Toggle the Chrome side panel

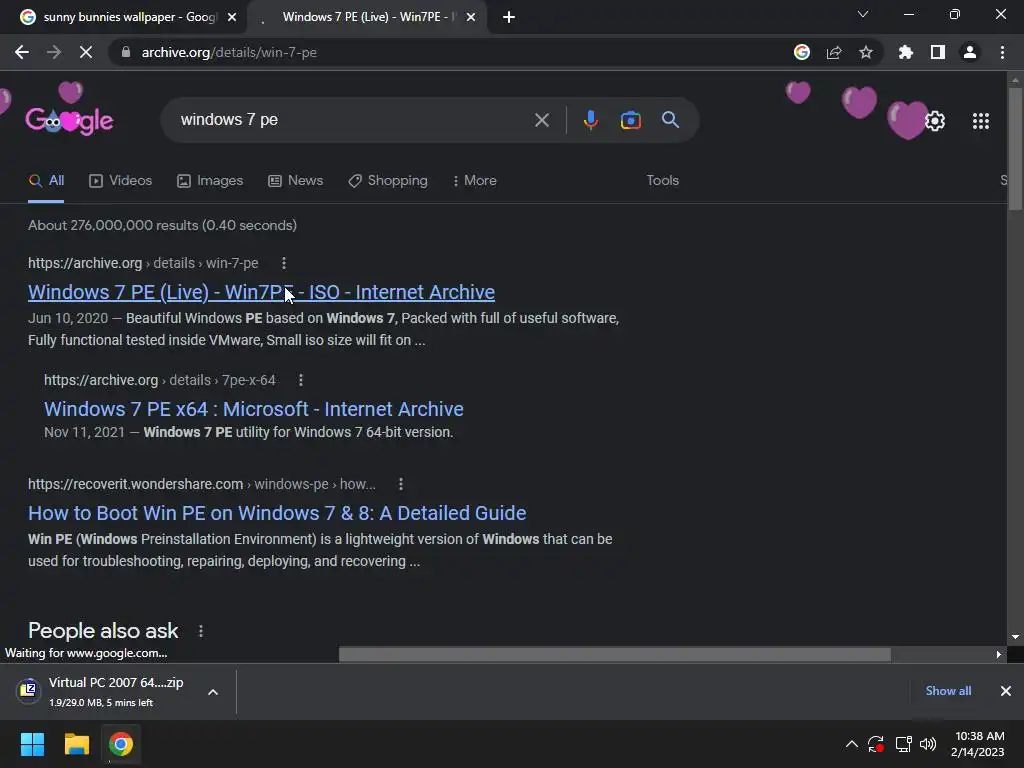click(x=938, y=52)
